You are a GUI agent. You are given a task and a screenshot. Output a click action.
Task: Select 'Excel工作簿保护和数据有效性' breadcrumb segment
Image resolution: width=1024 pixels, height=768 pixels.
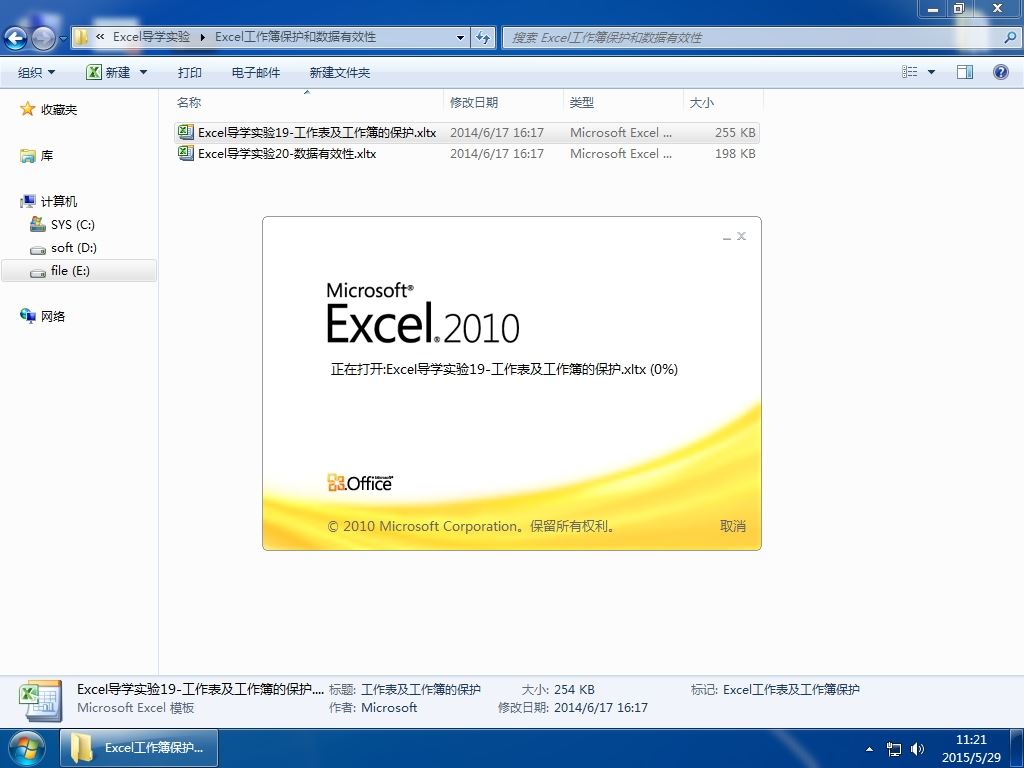pos(295,37)
